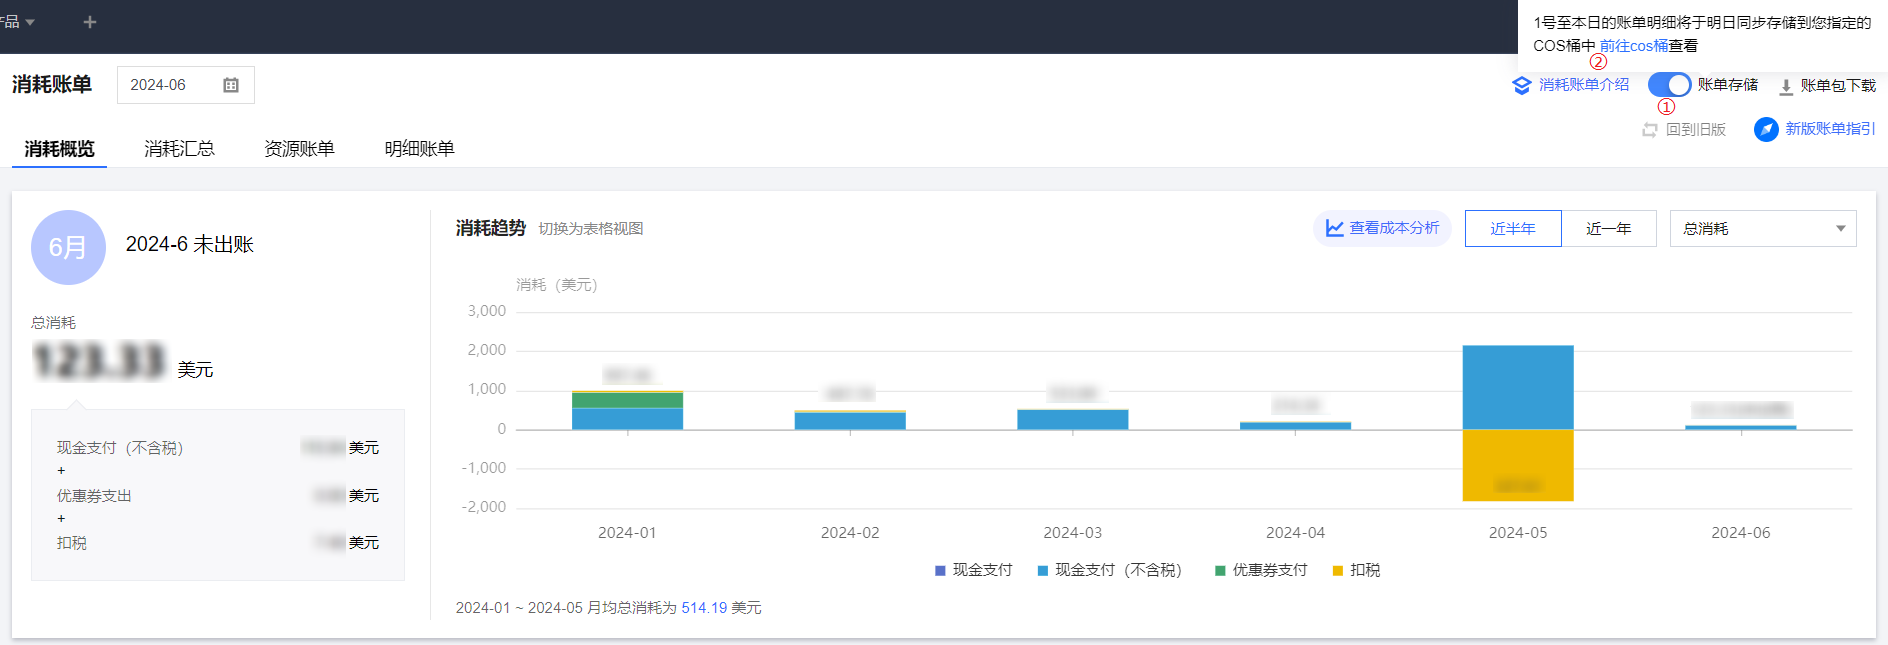1888x645 pixels.
Task: Select the 近一年 time range option
Action: (1608, 228)
